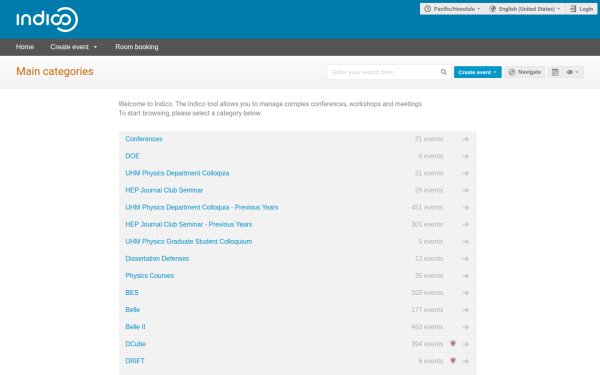The image size is (600, 375).
Task: Click arrow for UHM Physics Graduate Student Colloquium
Action: (466, 242)
